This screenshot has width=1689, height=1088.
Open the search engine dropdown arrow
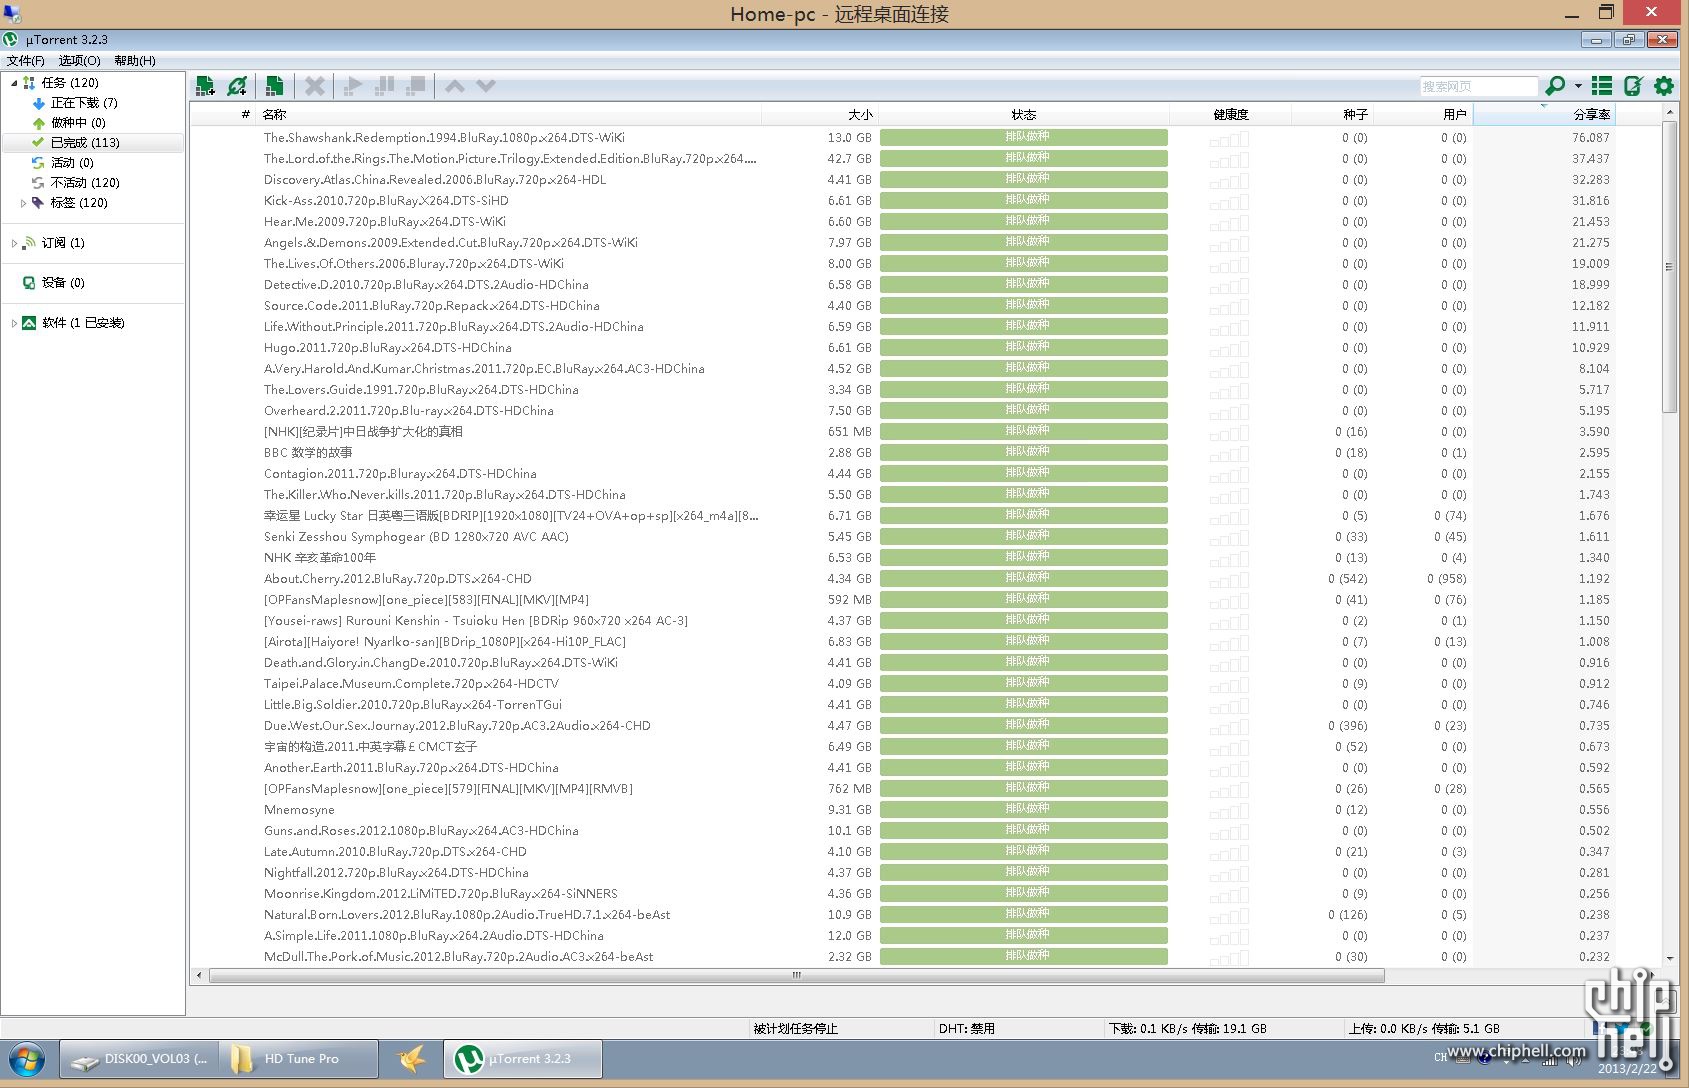click(x=1578, y=86)
